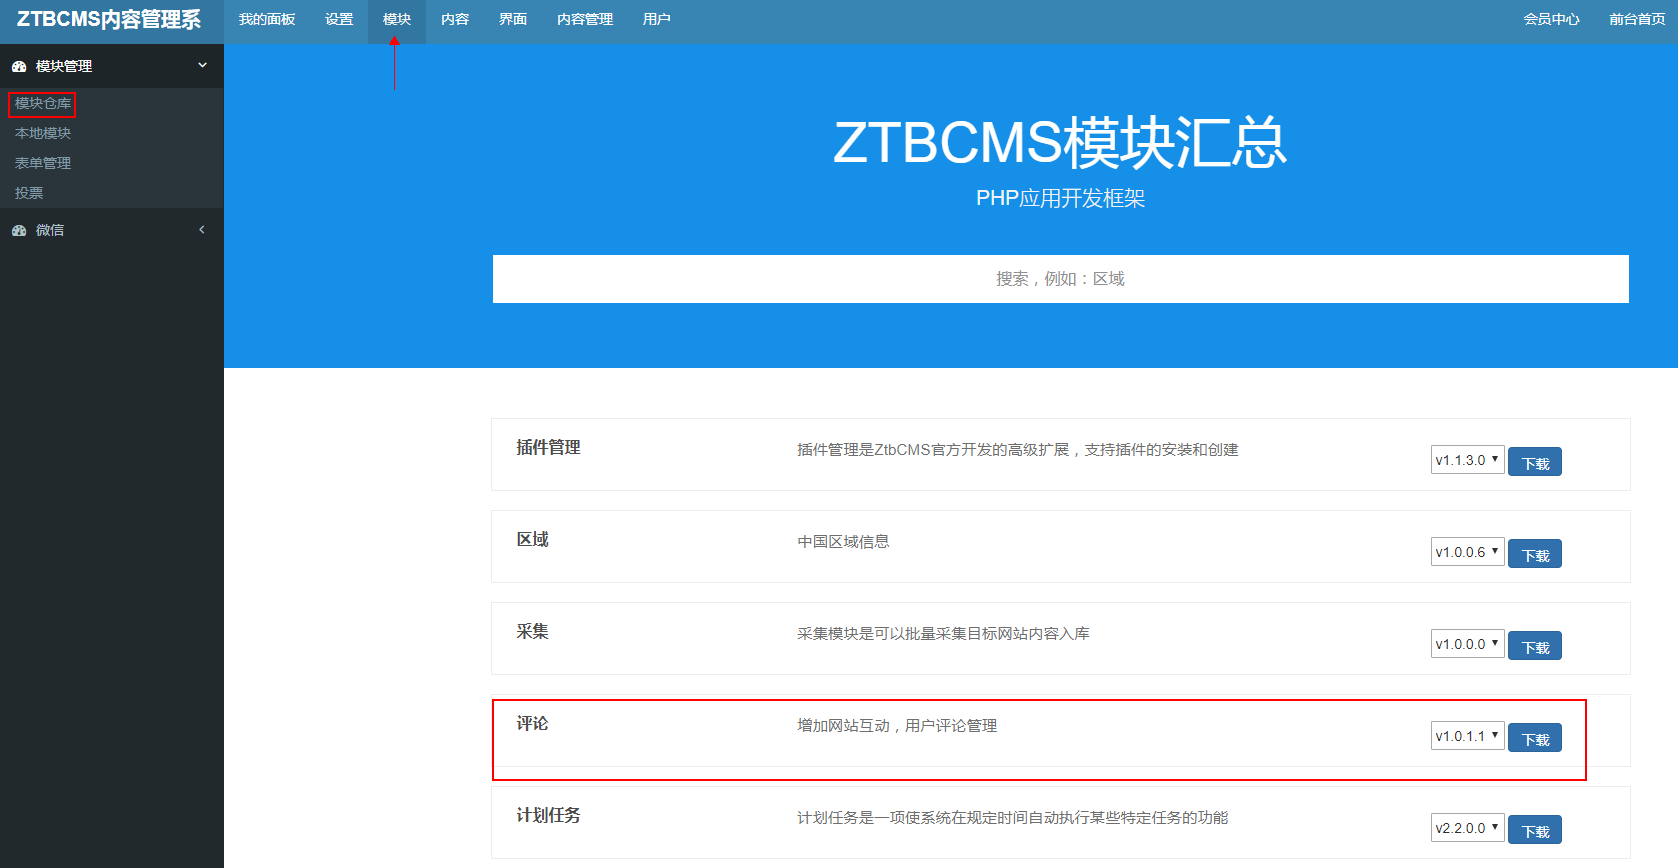This screenshot has height=868, width=1678.
Task: Open the 会员中心 link
Action: [x=1552, y=19]
